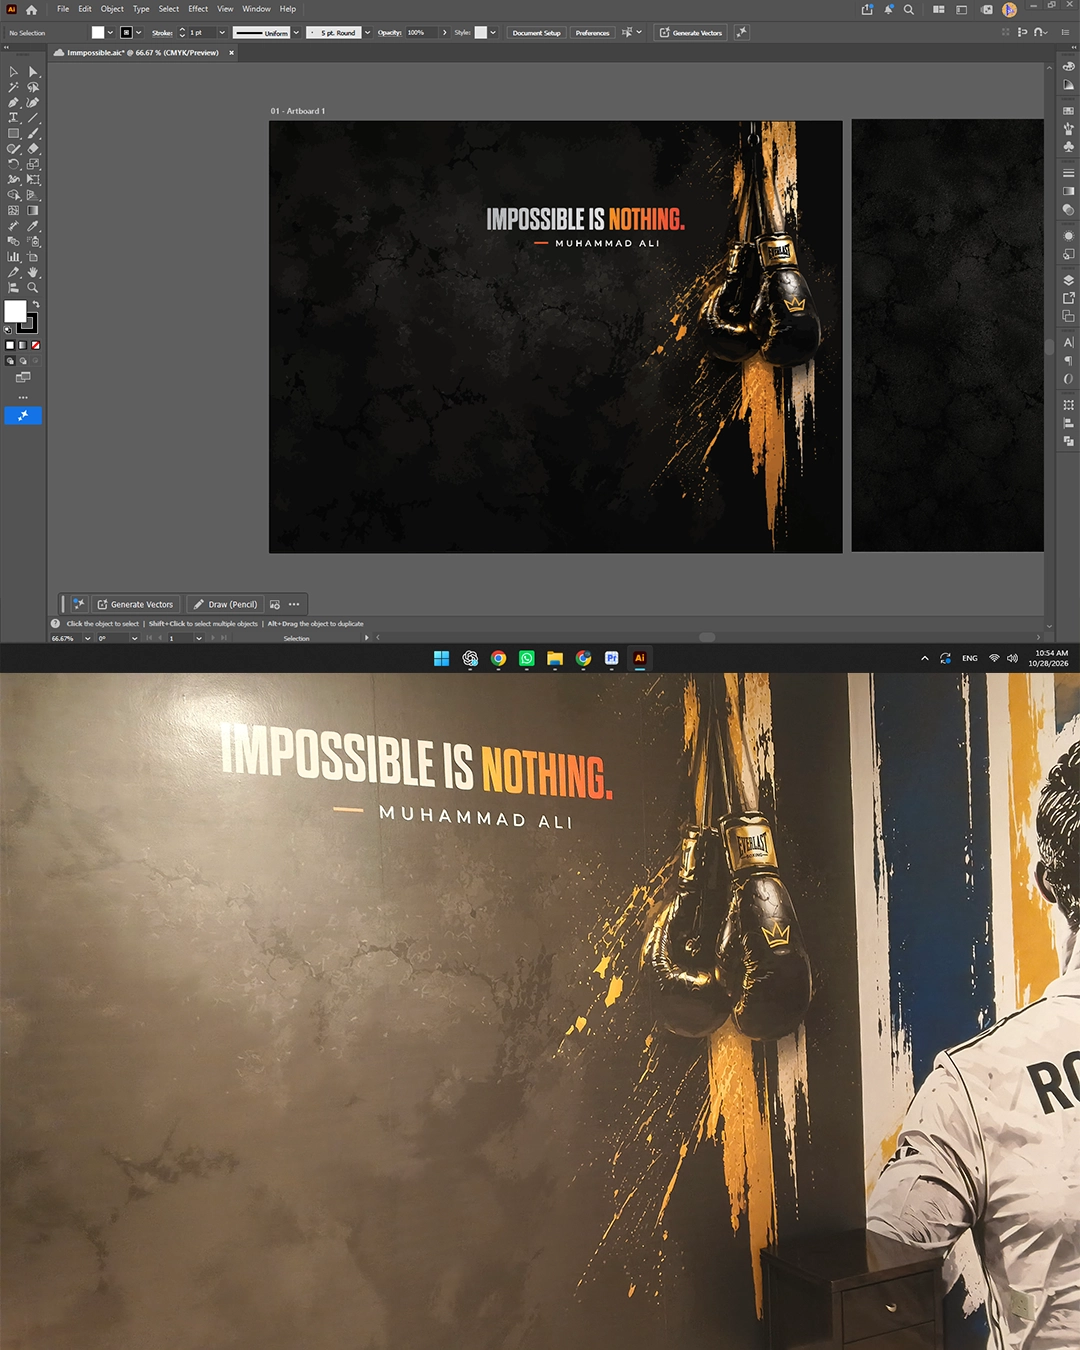Toggle Draw Normal mode
Screen dimensions: 1080x1350
[x=10, y=361]
